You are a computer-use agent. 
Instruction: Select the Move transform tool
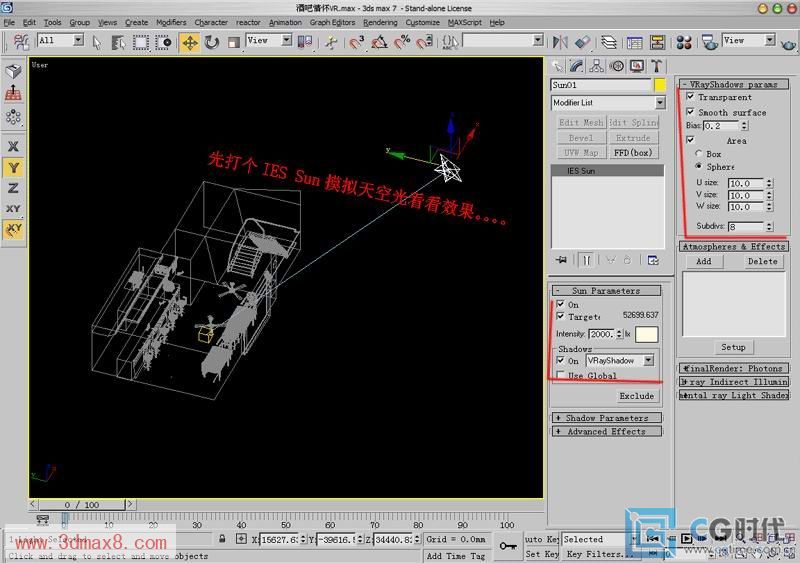tap(190, 42)
